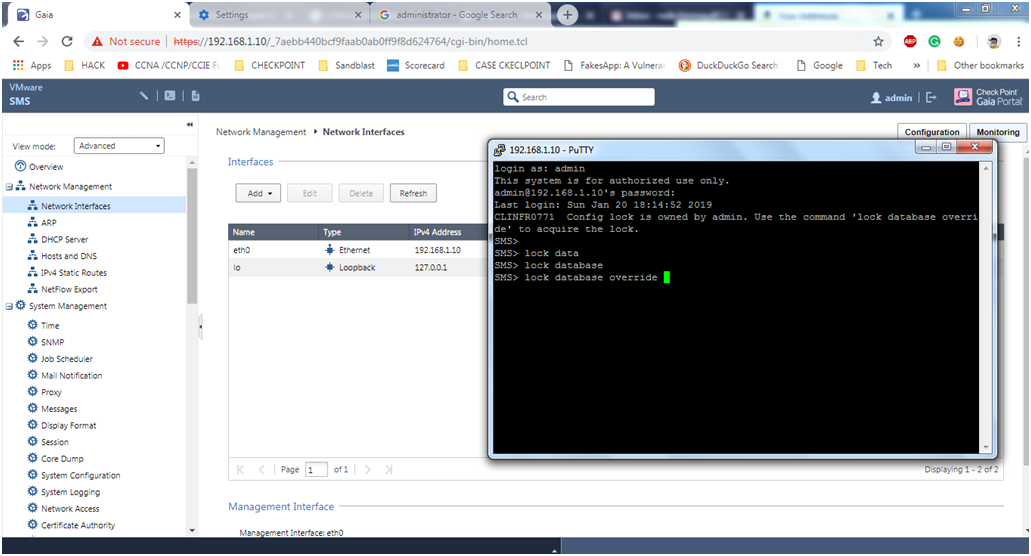Open the Sandblast bookmarks folder

pyautogui.click(x=347, y=65)
